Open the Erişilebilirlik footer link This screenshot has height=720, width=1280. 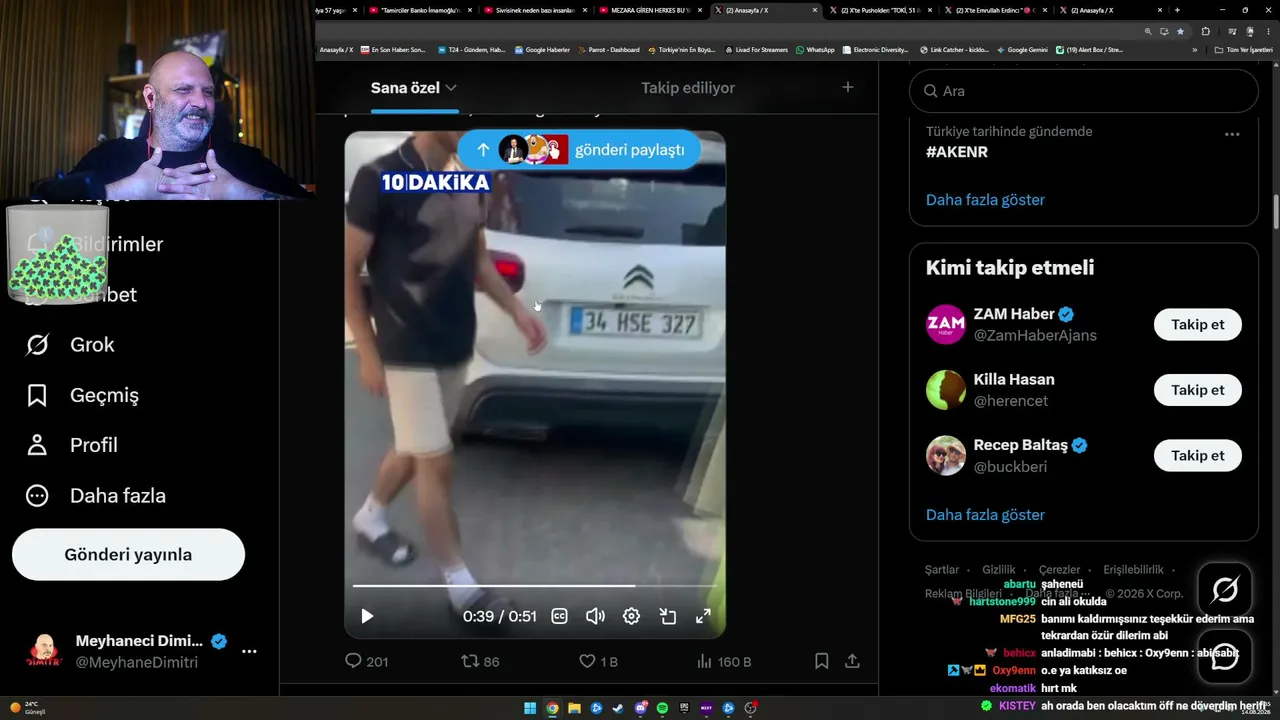pos(1133,570)
